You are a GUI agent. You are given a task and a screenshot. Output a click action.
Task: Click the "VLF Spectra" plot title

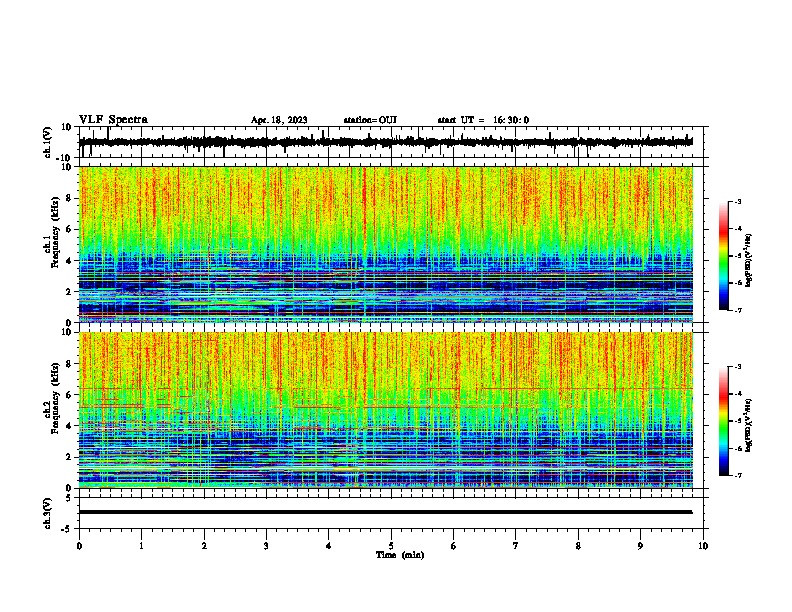tap(113, 120)
